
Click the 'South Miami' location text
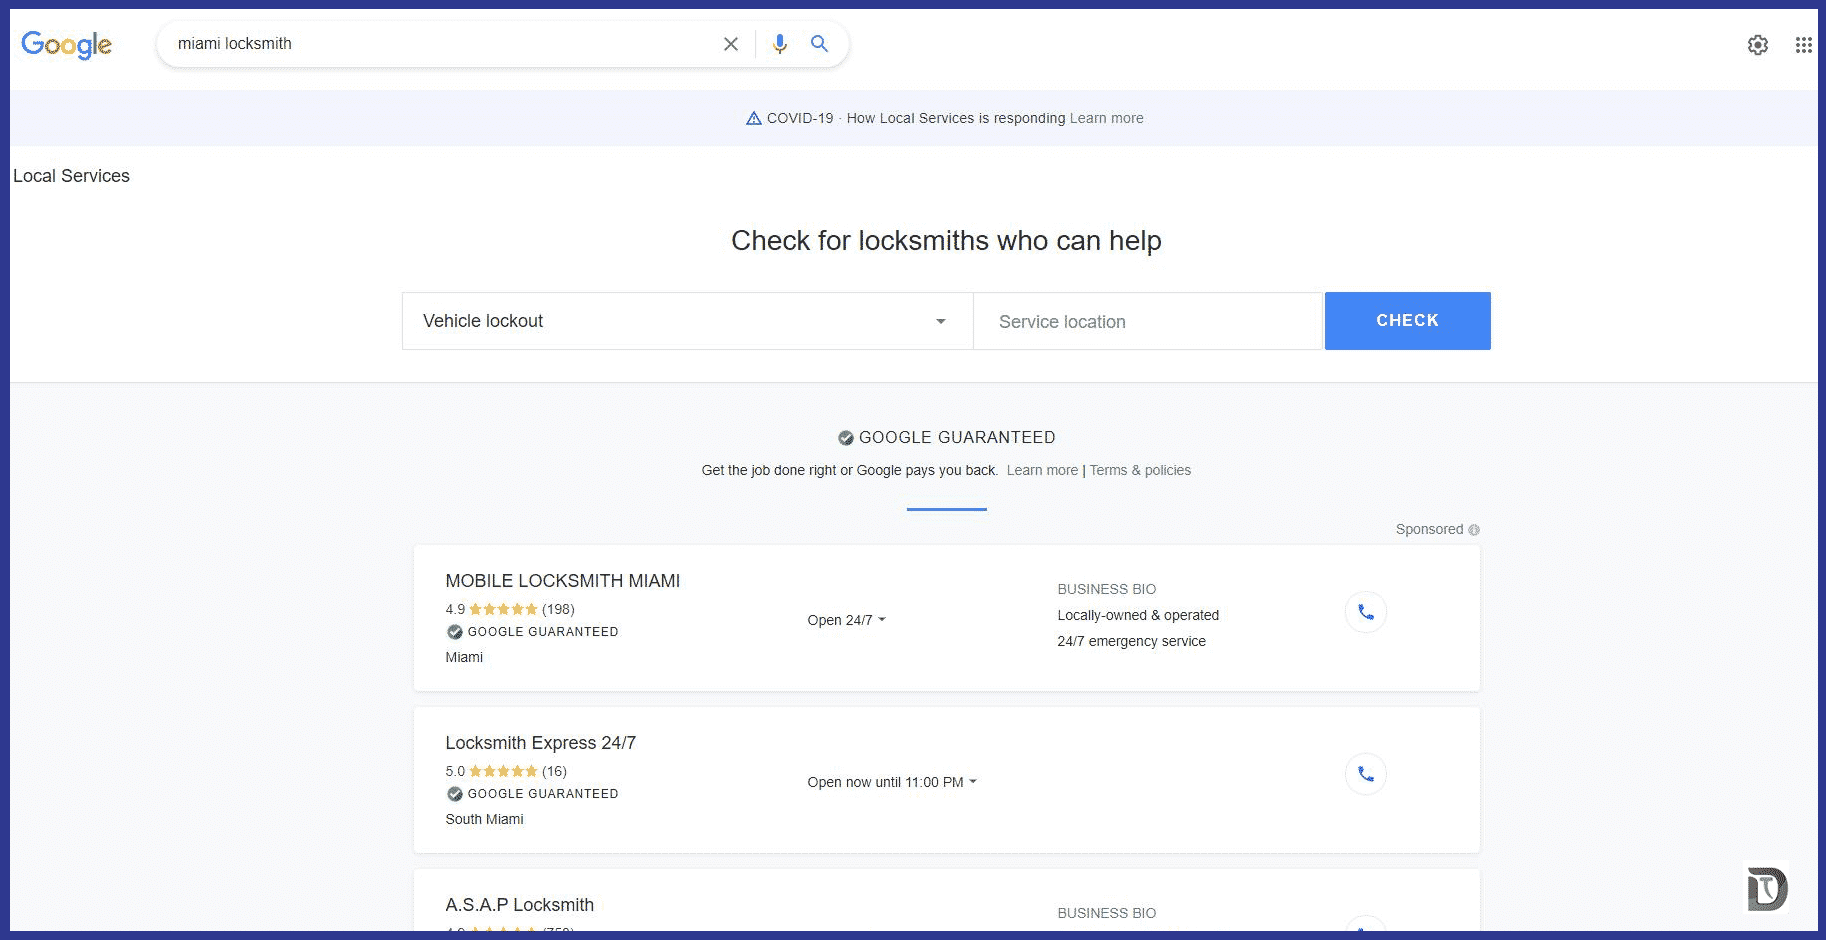coord(484,819)
